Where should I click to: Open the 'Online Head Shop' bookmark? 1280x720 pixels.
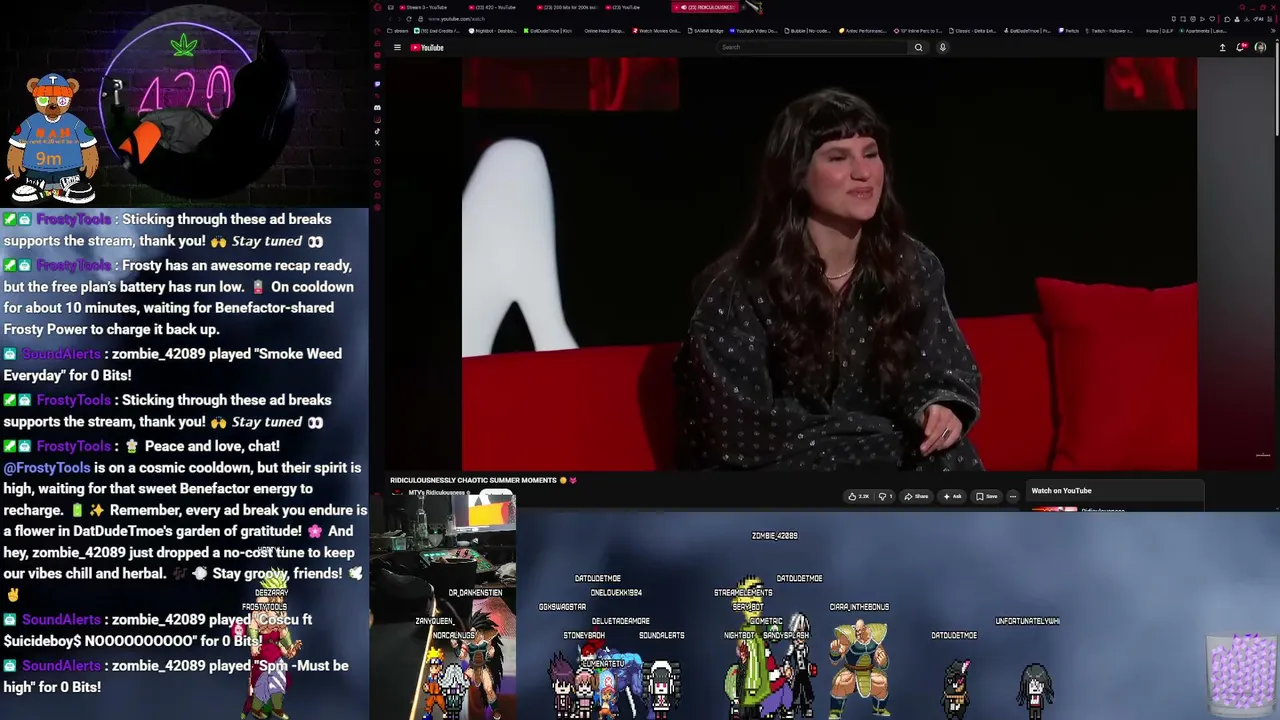(x=603, y=31)
